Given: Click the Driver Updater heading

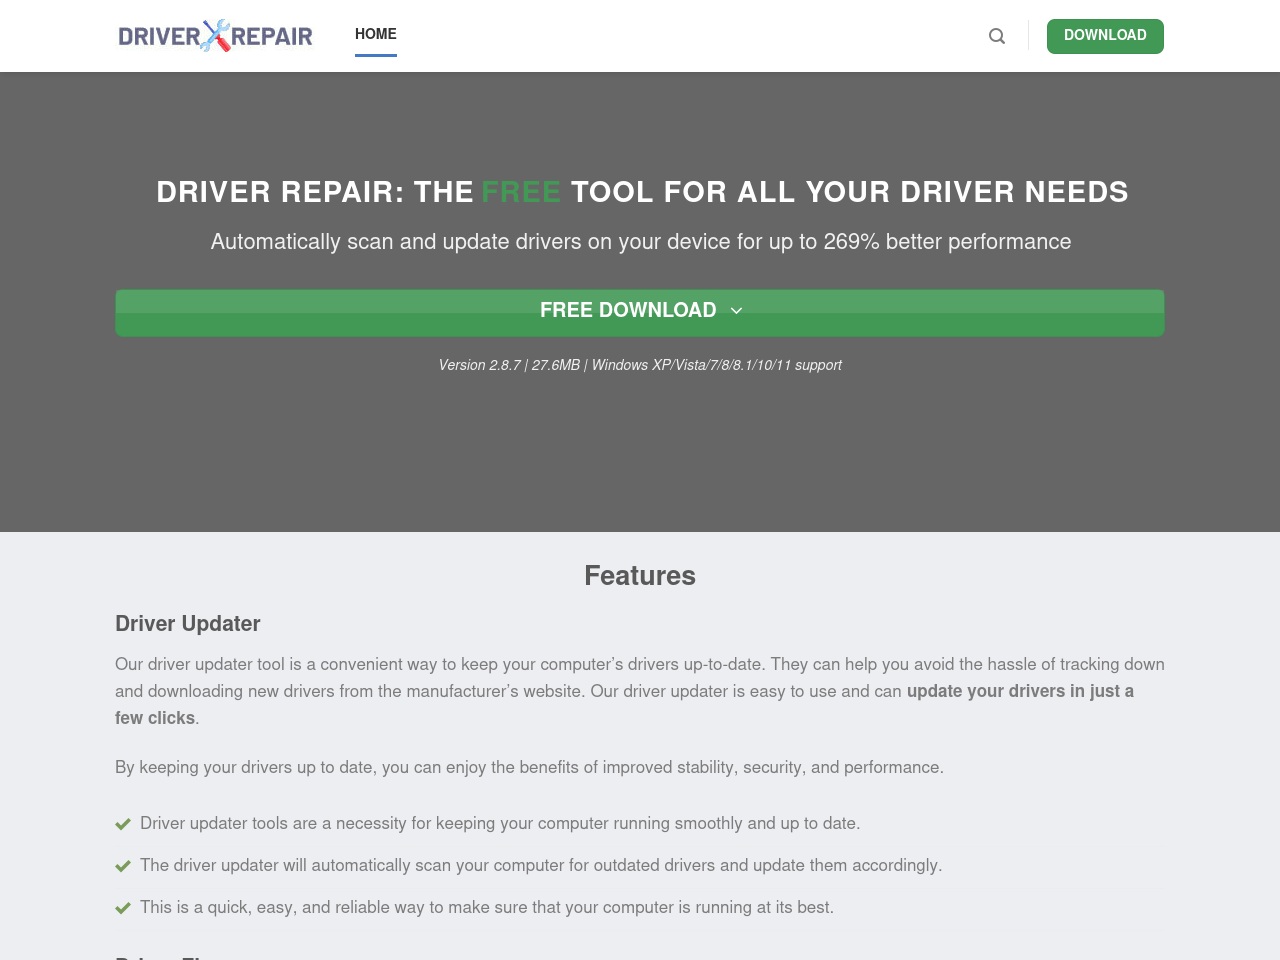Looking at the screenshot, I should pyautogui.click(x=188, y=623).
